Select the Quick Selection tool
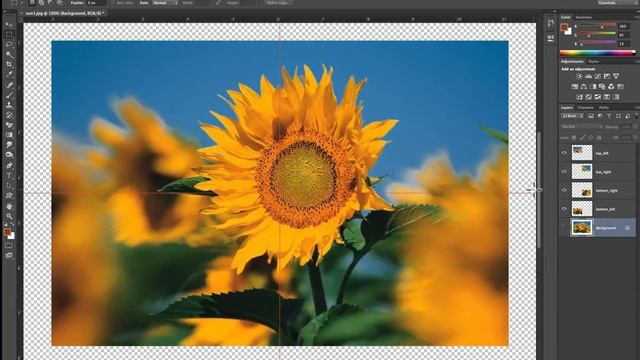This screenshot has width=640, height=360. coord(9,55)
